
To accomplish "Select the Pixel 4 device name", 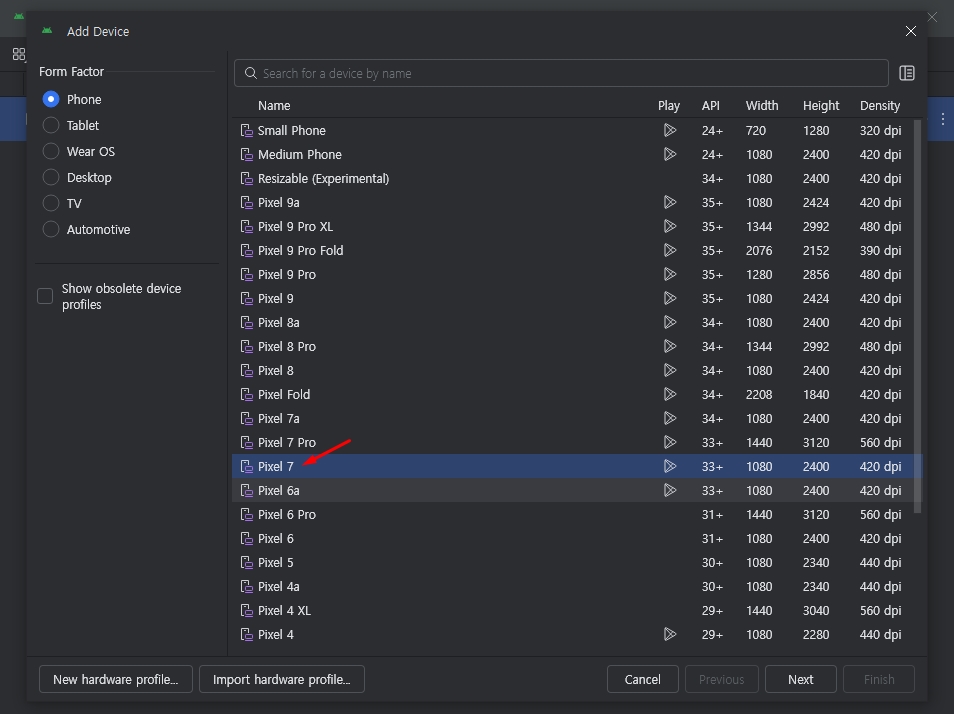I will pos(276,634).
